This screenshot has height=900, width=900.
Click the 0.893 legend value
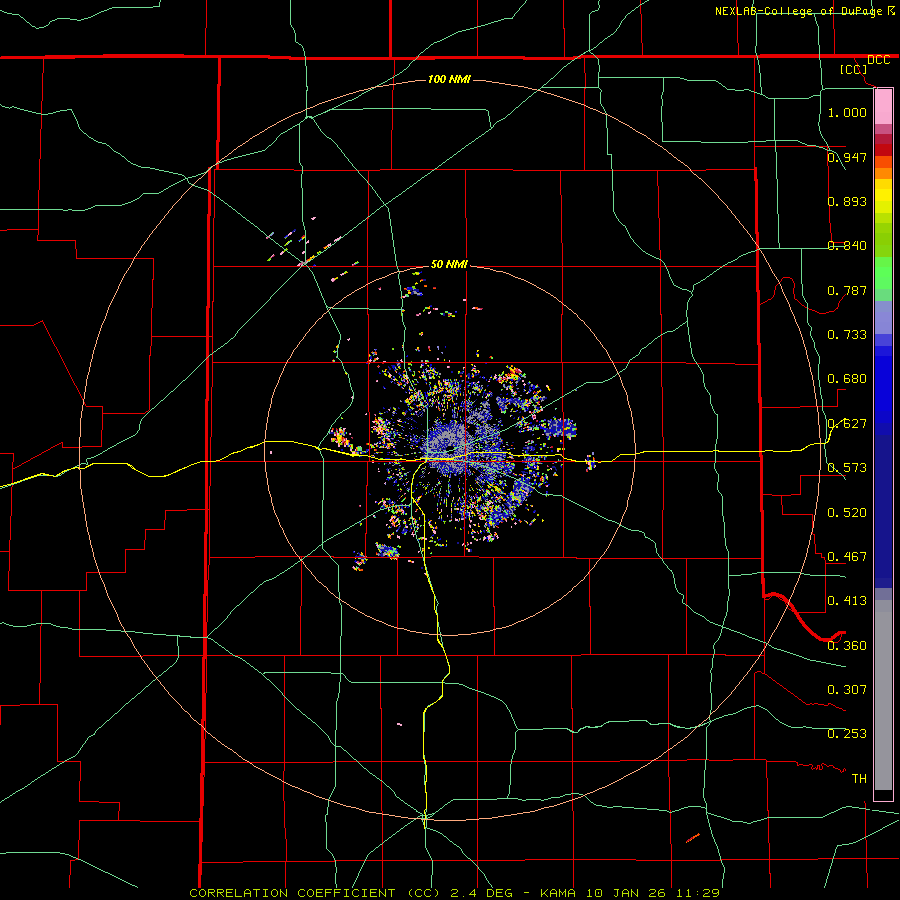coord(847,201)
